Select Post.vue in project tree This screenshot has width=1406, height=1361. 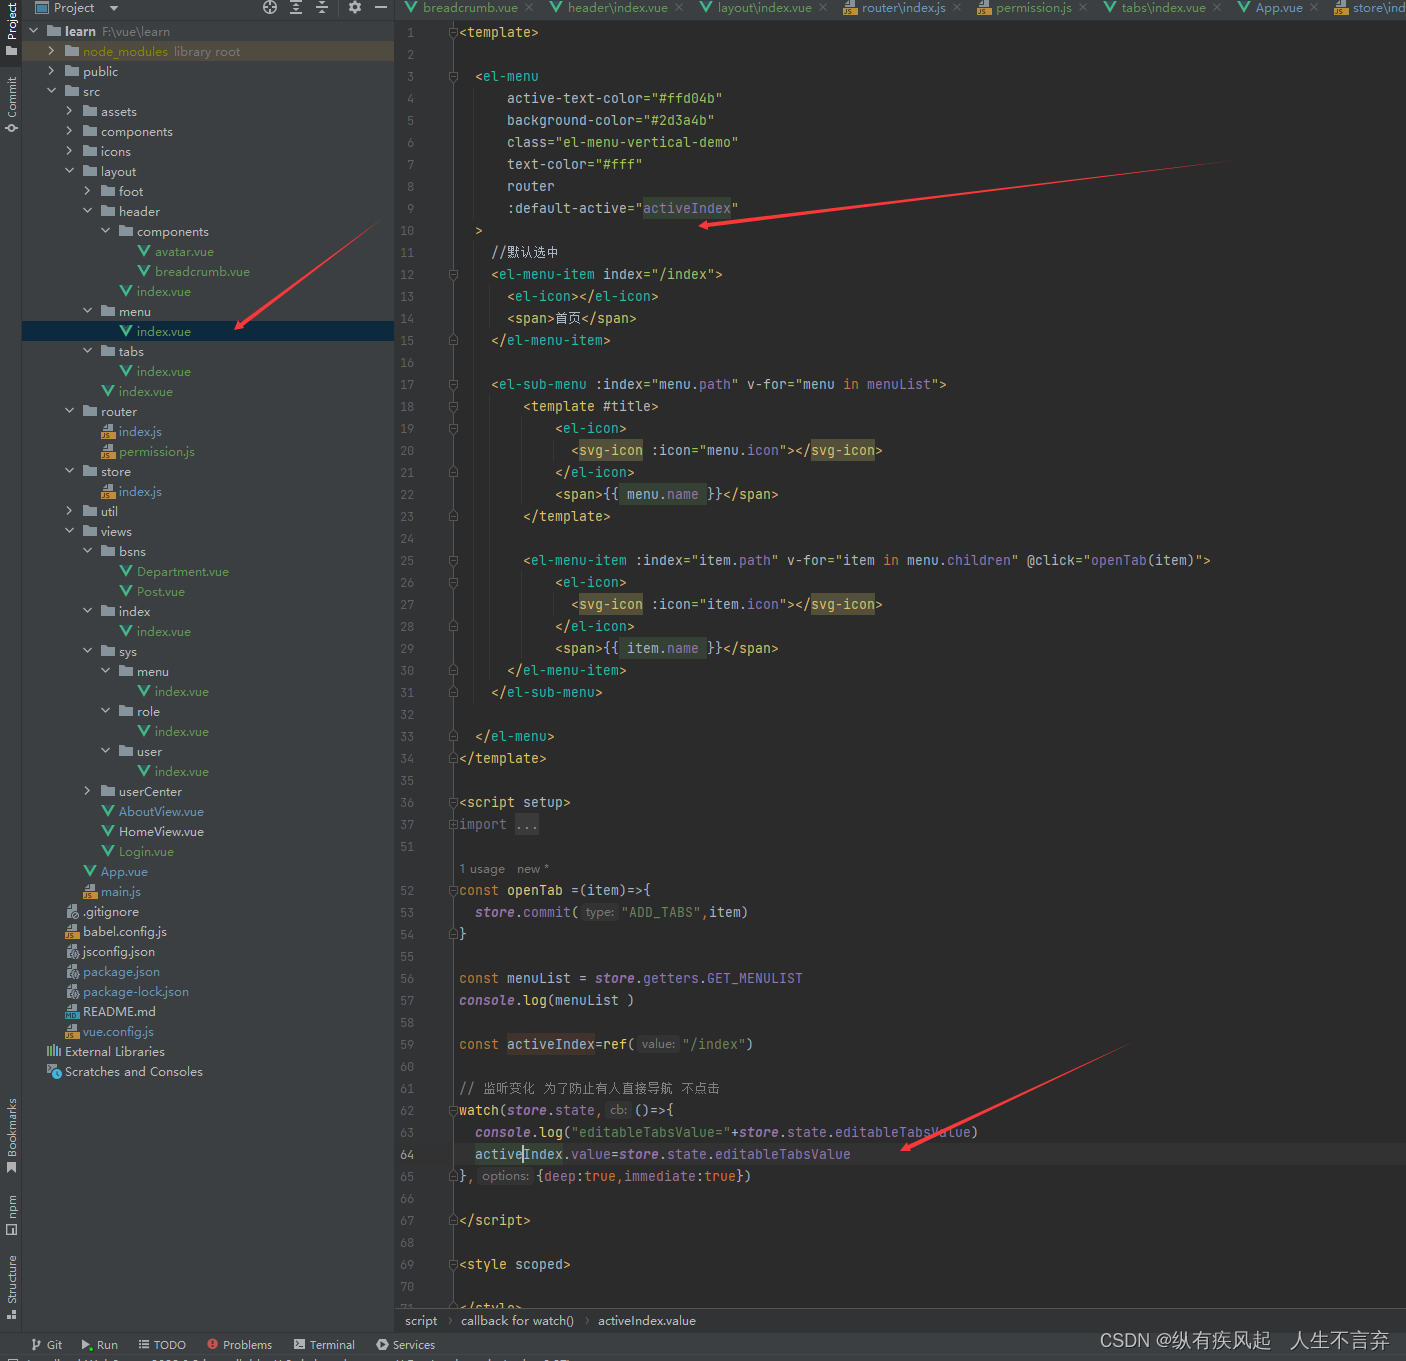[x=161, y=591]
